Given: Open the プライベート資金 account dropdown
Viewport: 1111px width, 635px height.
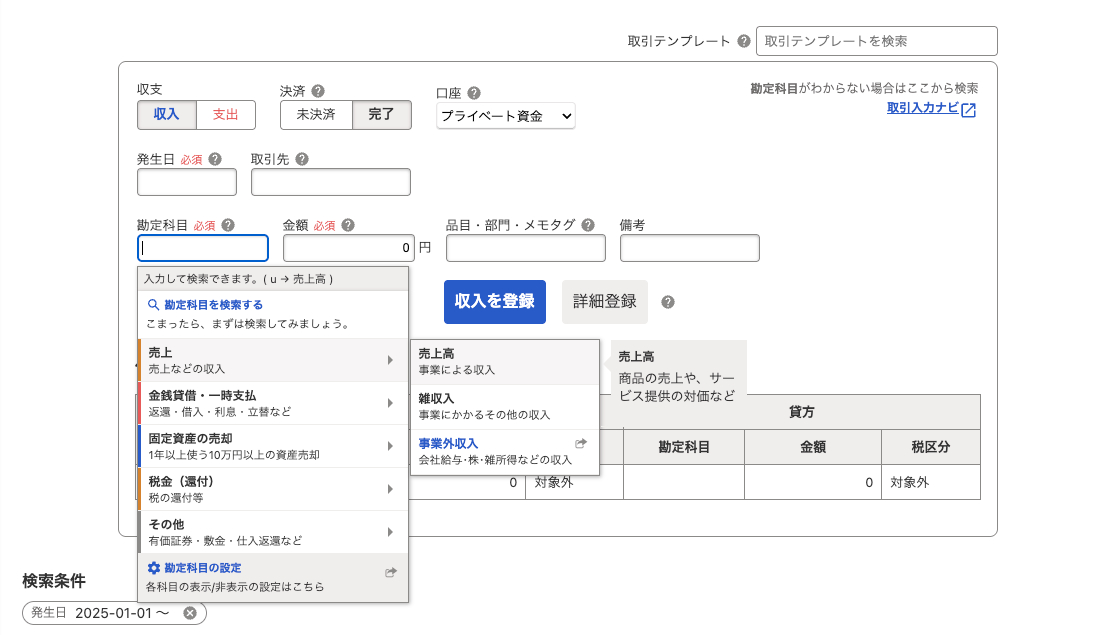Looking at the screenshot, I should click(x=505, y=115).
